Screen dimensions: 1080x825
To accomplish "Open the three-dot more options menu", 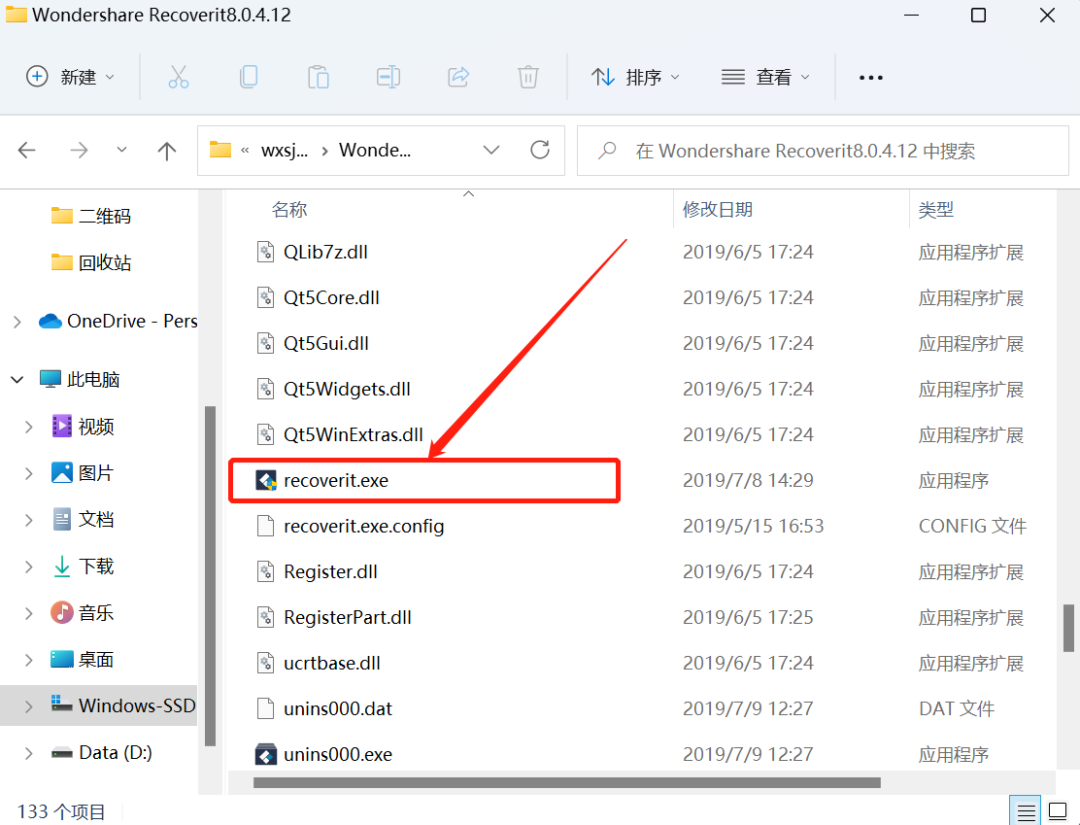I will tap(871, 78).
